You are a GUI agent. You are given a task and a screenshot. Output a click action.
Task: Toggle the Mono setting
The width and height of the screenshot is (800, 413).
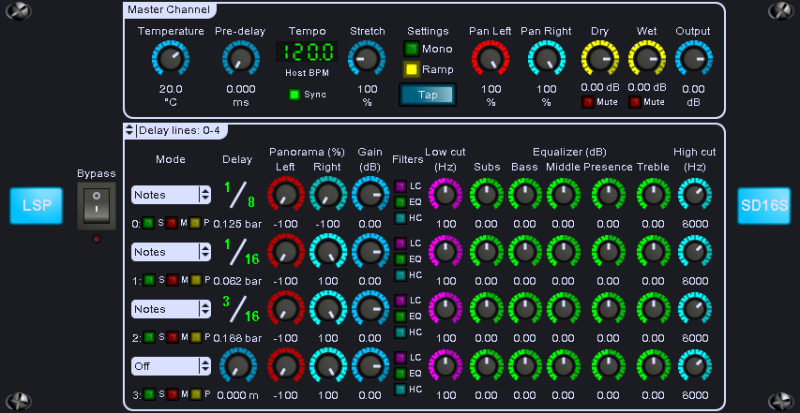click(x=412, y=49)
